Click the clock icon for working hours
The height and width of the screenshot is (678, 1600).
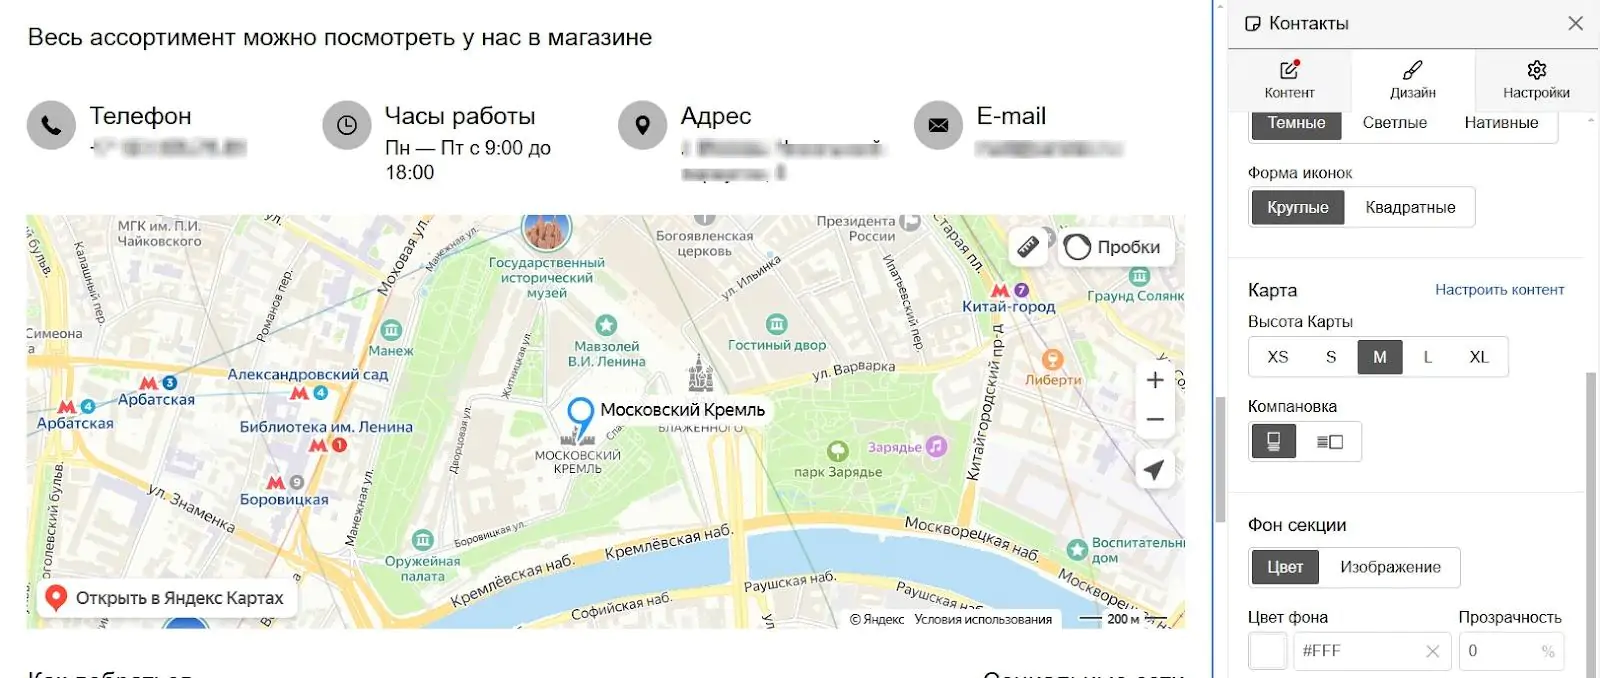click(x=347, y=125)
